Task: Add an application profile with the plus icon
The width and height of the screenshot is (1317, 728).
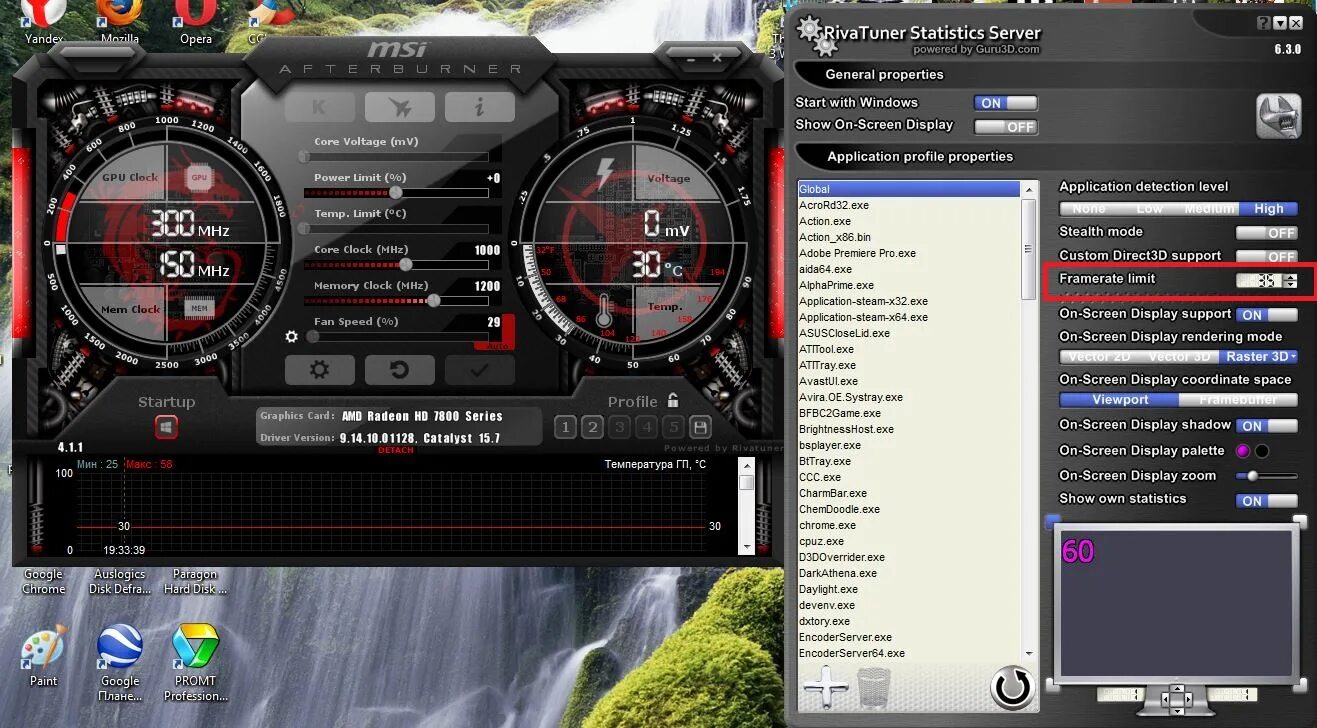Action: click(825, 688)
